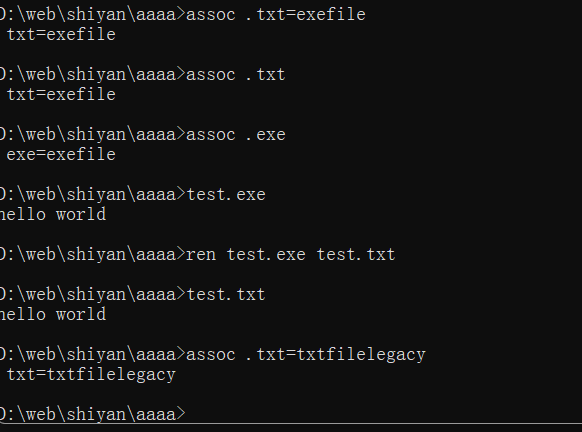Click the second 'hello world' output
Screen dimensions: 582x432
53,315
